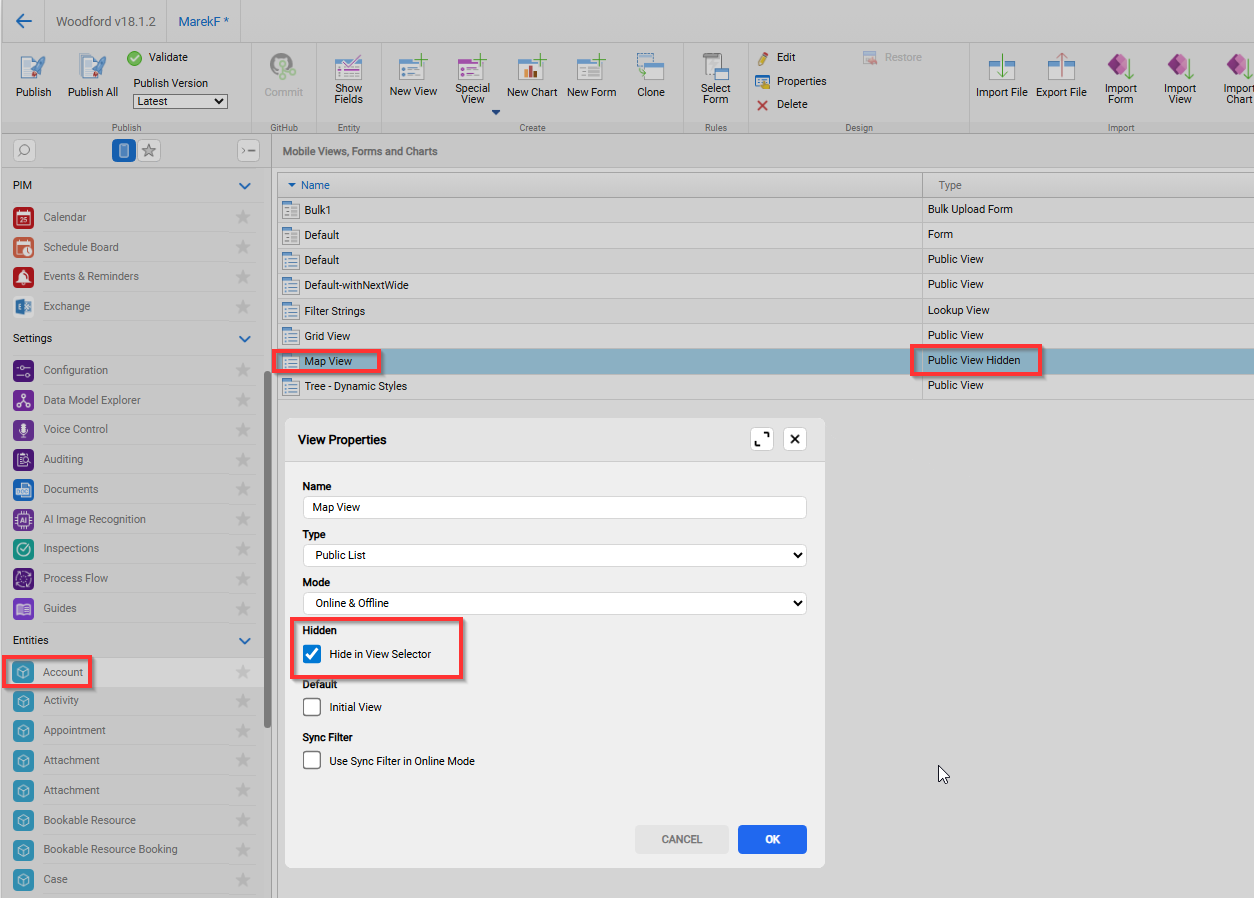
Task: Open the Publish Version dropdown
Action: pos(180,101)
